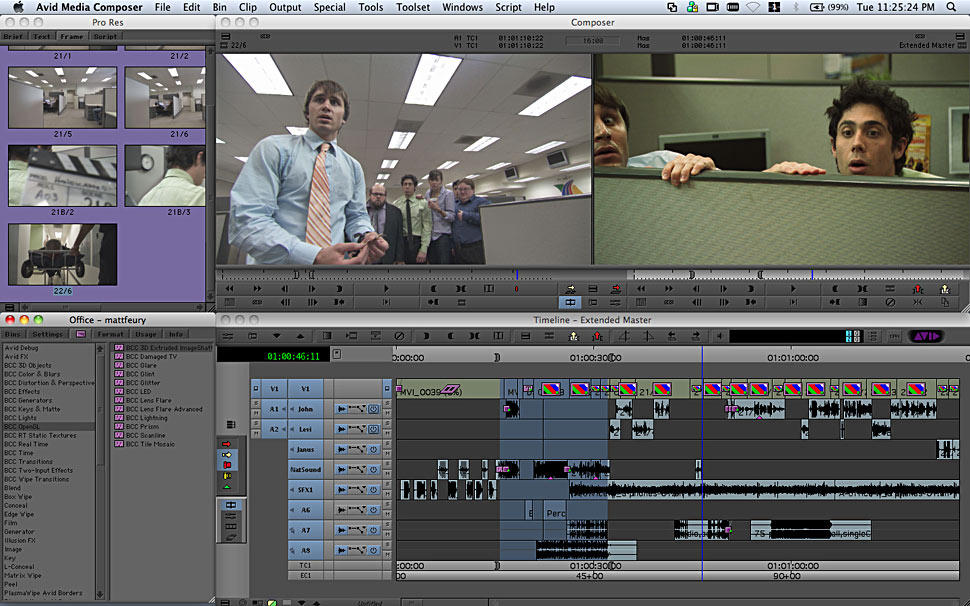Open the Spotlight search icon in menu bar

(x=951, y=7)
